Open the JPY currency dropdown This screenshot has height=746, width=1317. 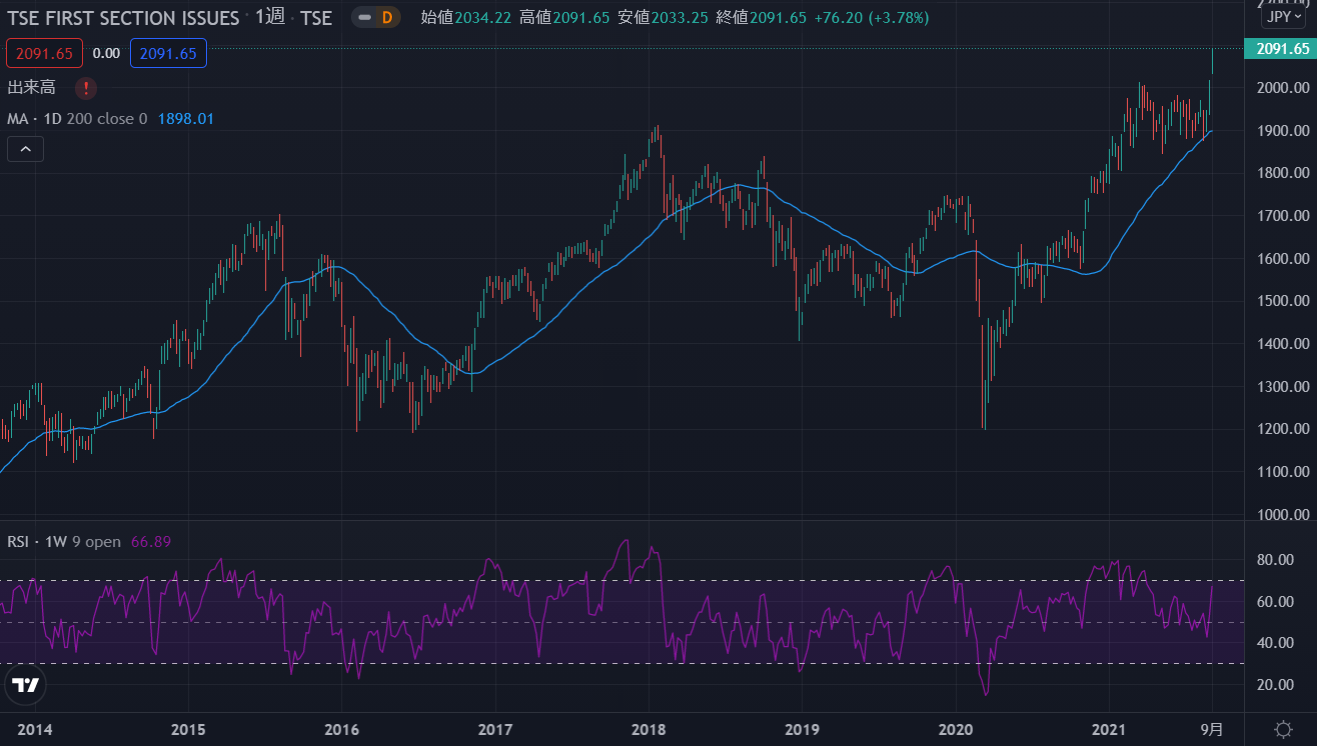pos(1283,17)
